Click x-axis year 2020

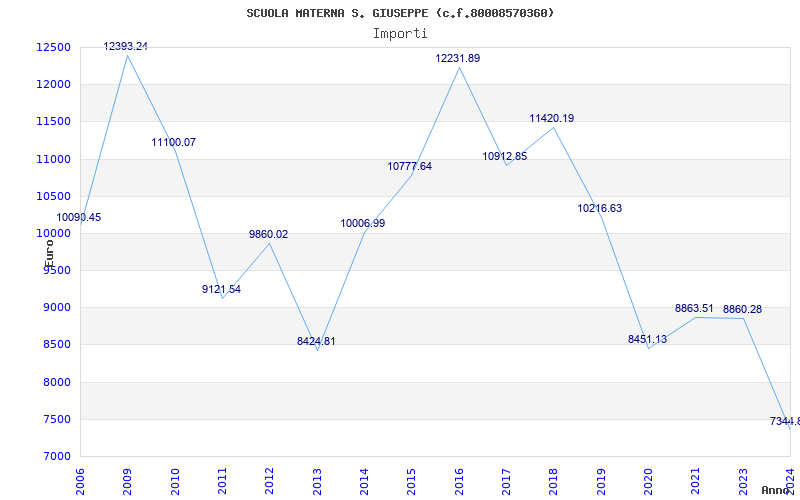coord(648,482)
